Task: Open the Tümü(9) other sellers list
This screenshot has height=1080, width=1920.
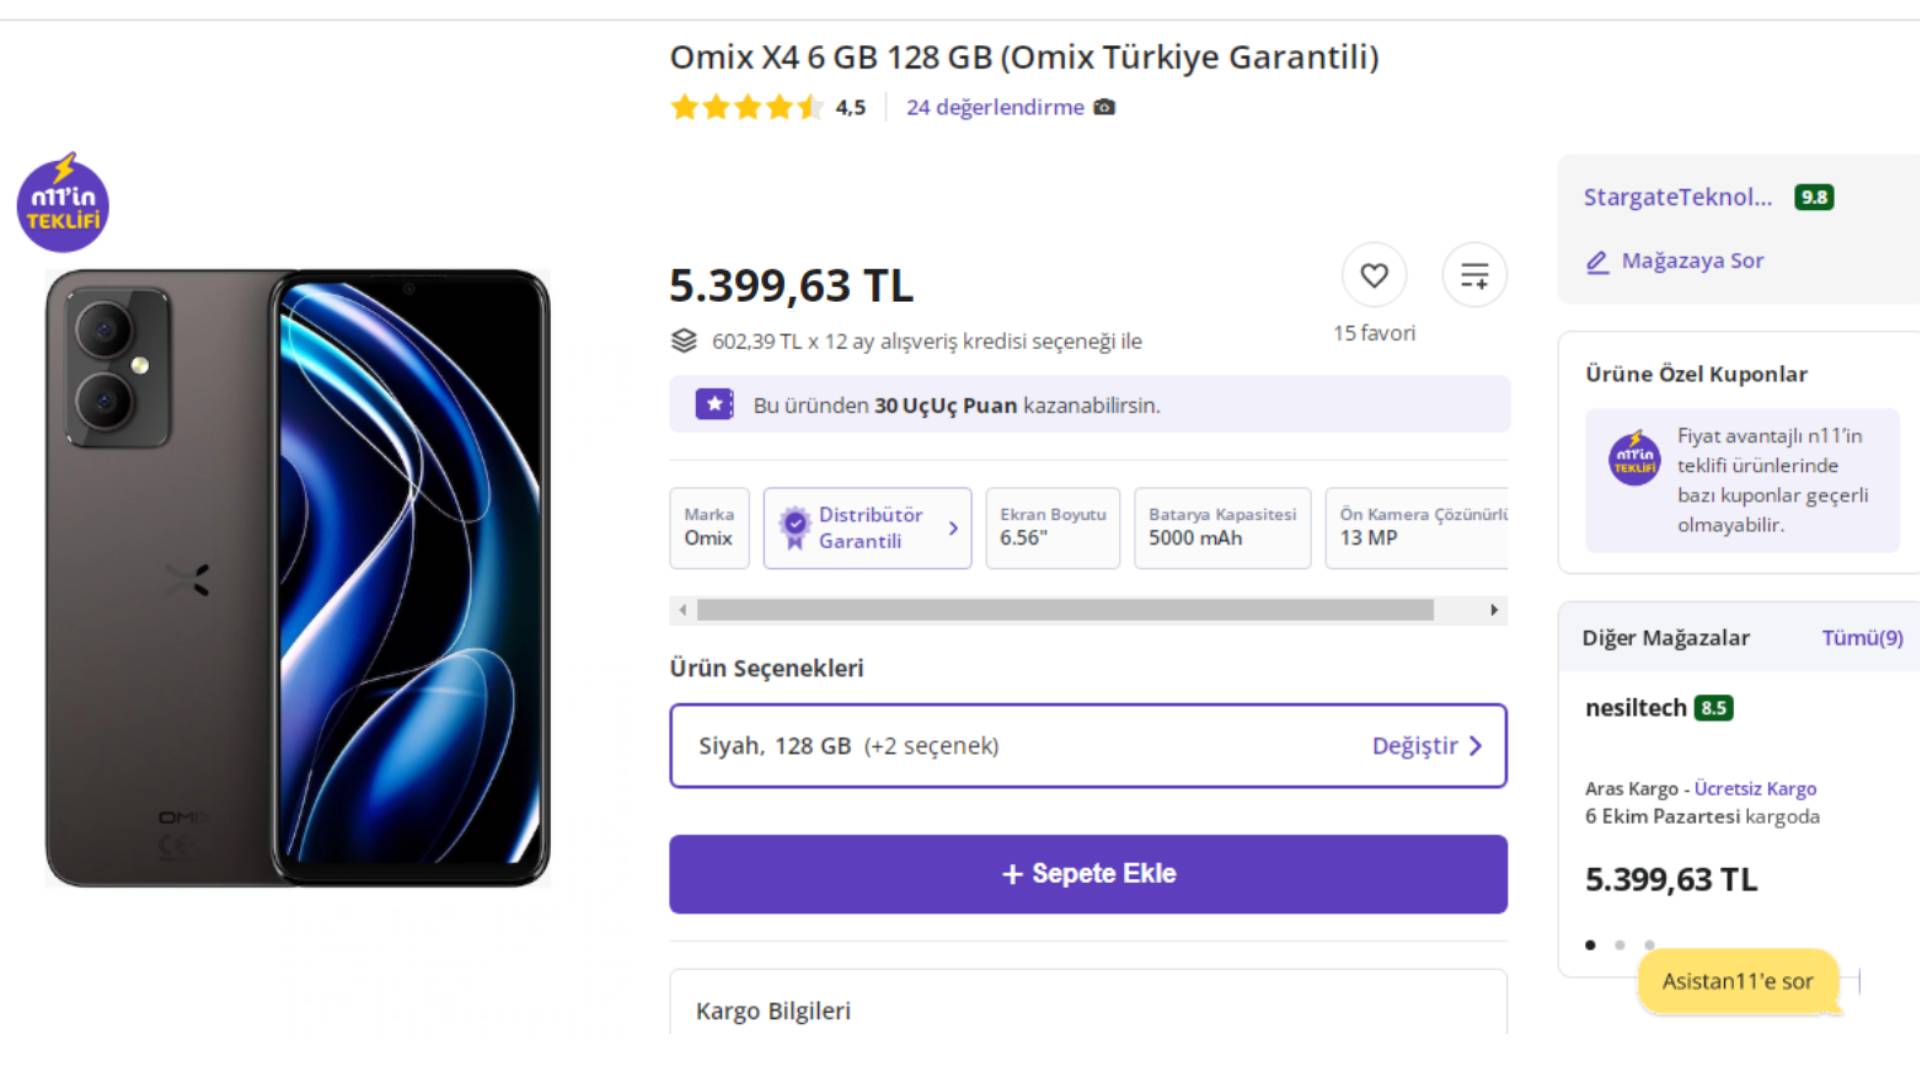Action: coord(1862,638)
